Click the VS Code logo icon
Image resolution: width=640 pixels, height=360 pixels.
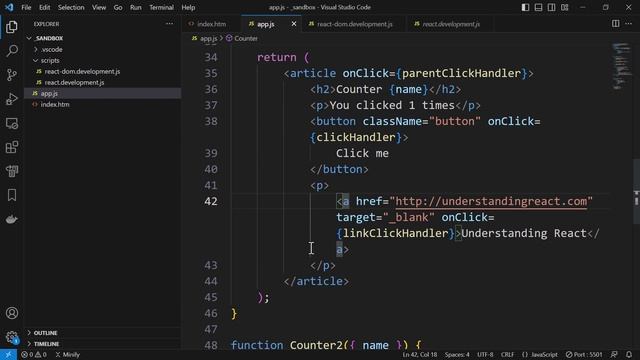pyautogui.click(x=9, y=7)
